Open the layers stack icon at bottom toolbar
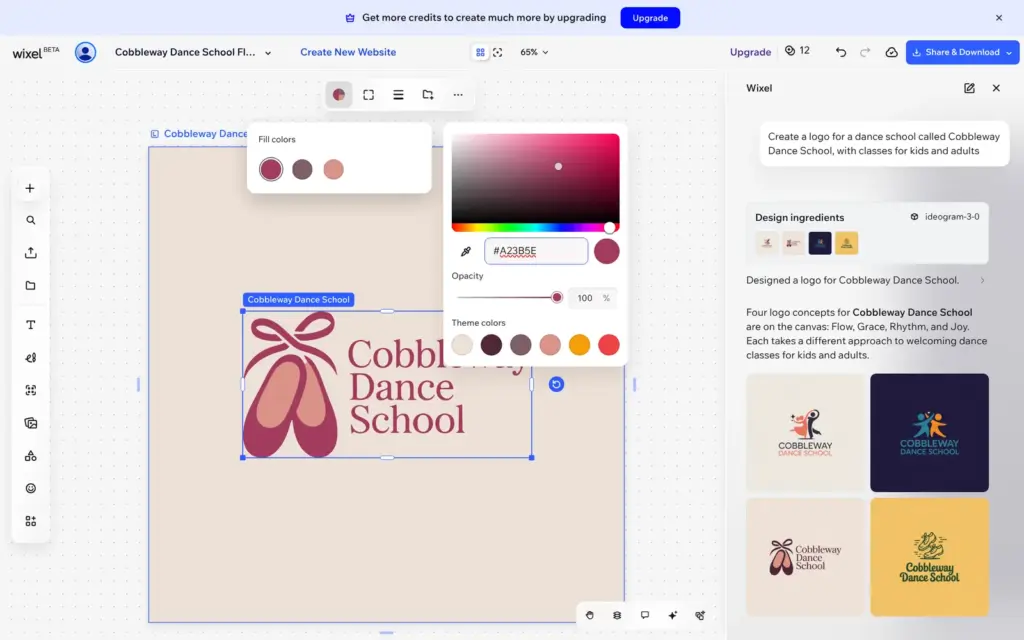This screenshot has width=1024, height=640. coord(617,615)
